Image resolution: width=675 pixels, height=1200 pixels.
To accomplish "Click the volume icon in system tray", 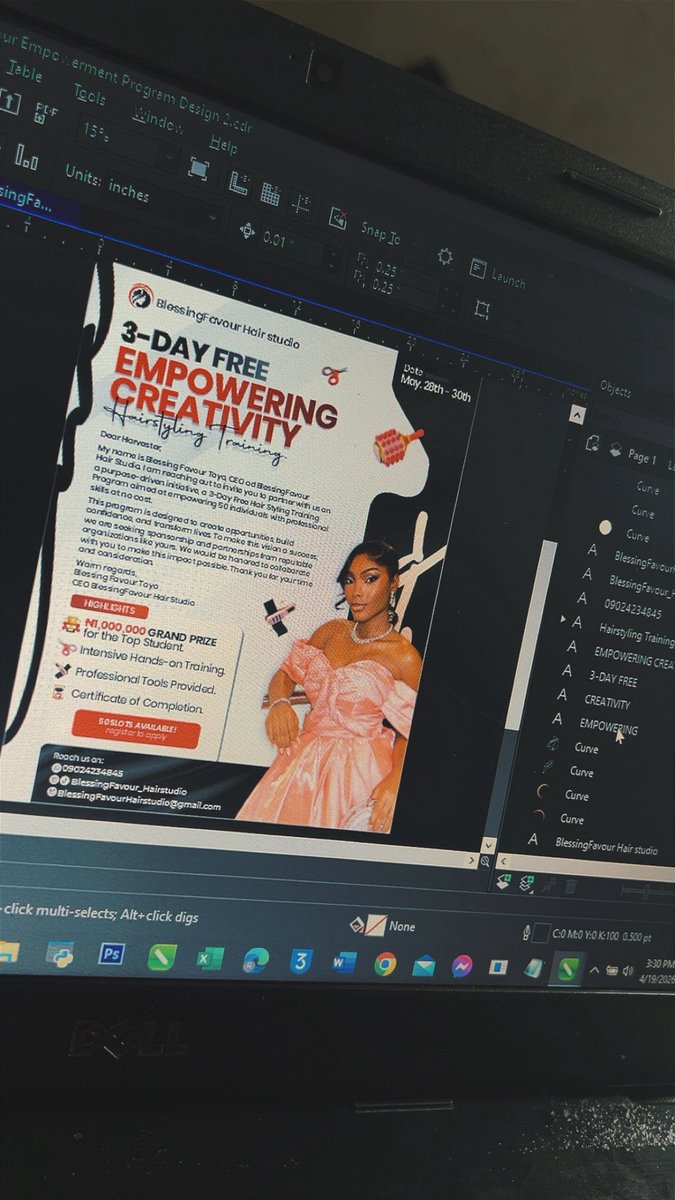I will [x=628, y=972].
